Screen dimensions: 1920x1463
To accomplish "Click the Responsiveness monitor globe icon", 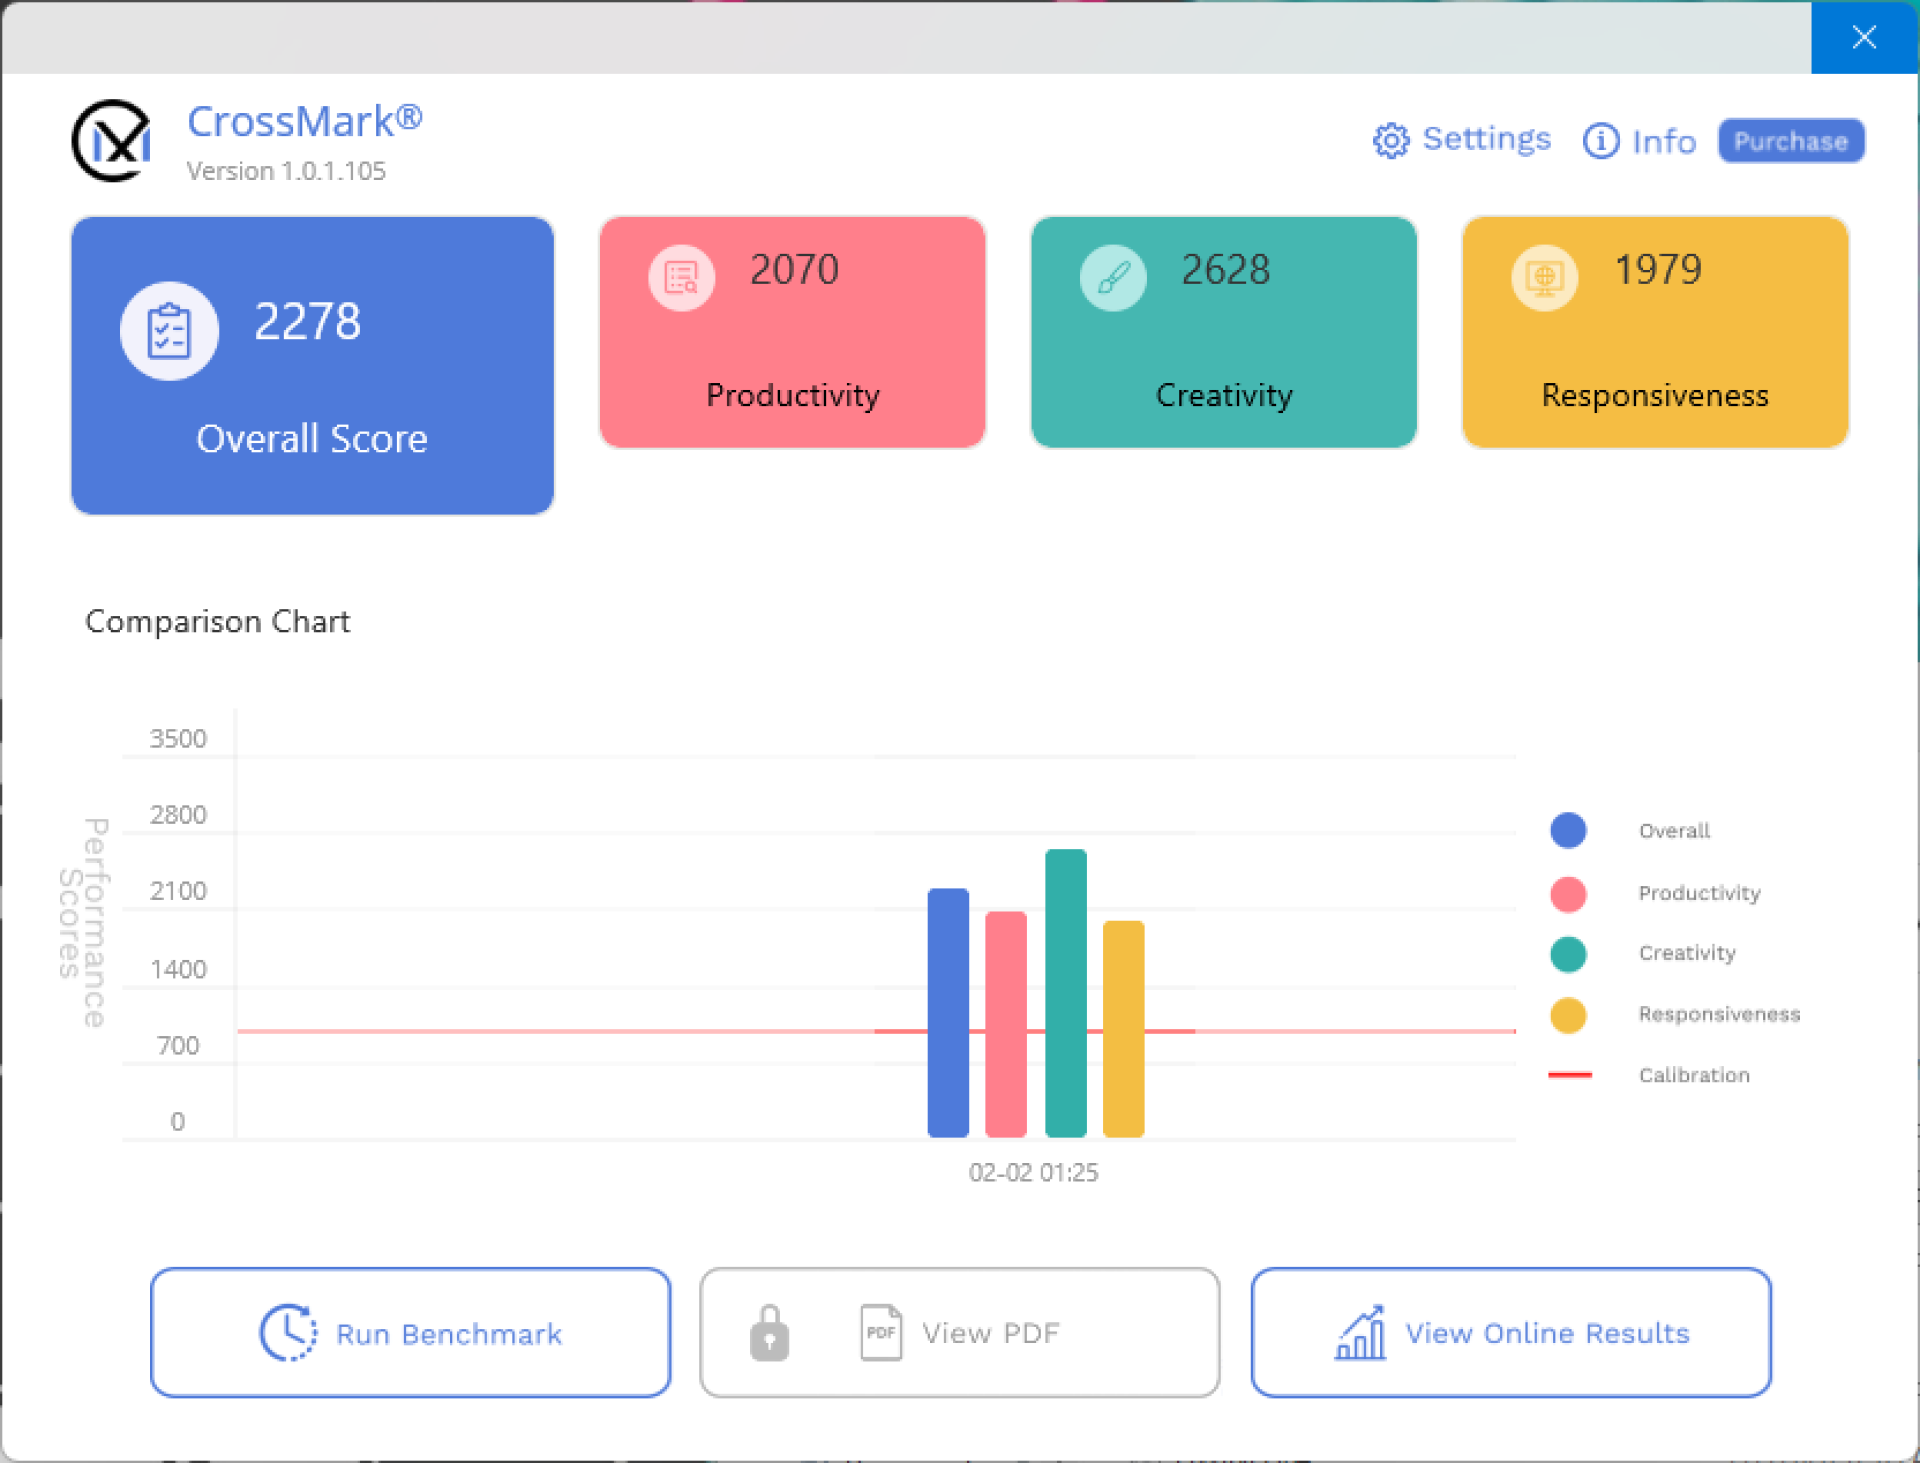I will [x=1544, y=278].
